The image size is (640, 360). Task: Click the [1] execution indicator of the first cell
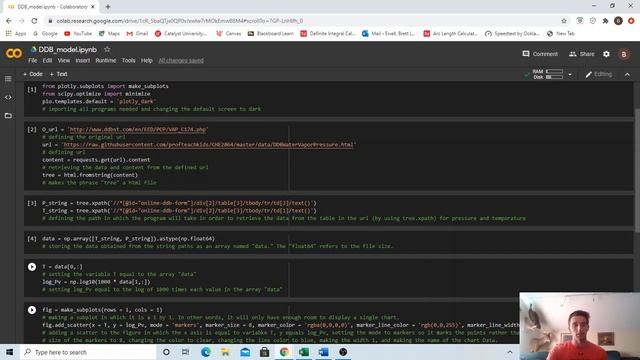click(32, 89)
